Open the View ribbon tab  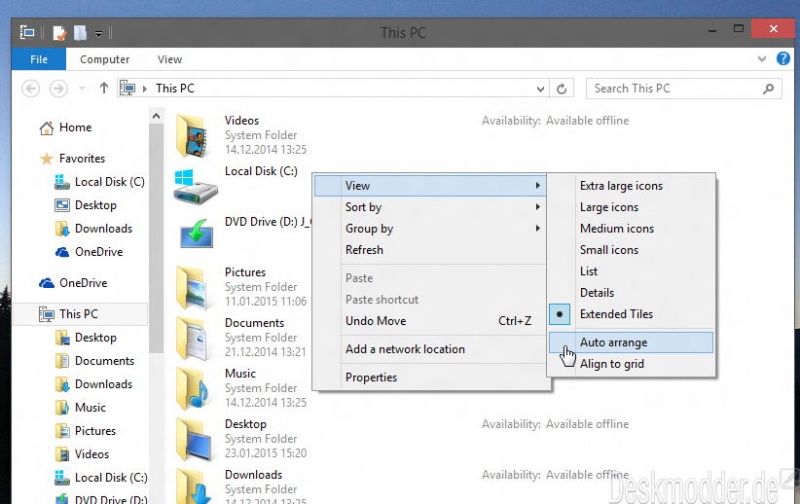click(169, 59)
